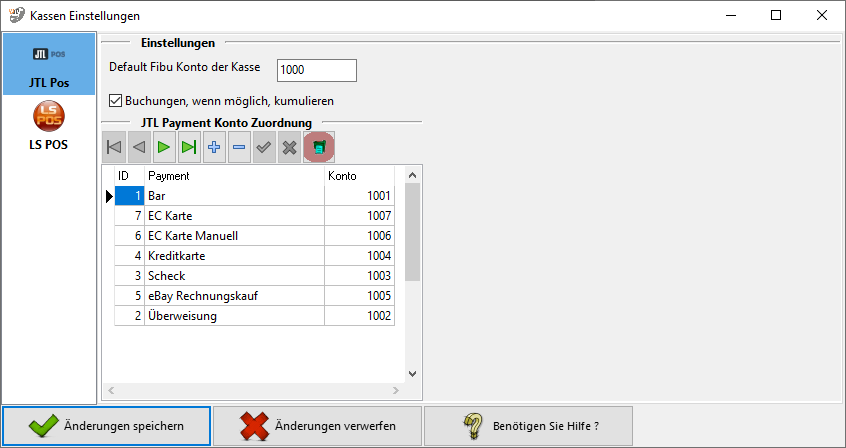Select JTL Pos in the sidebar

click(49, 64)
